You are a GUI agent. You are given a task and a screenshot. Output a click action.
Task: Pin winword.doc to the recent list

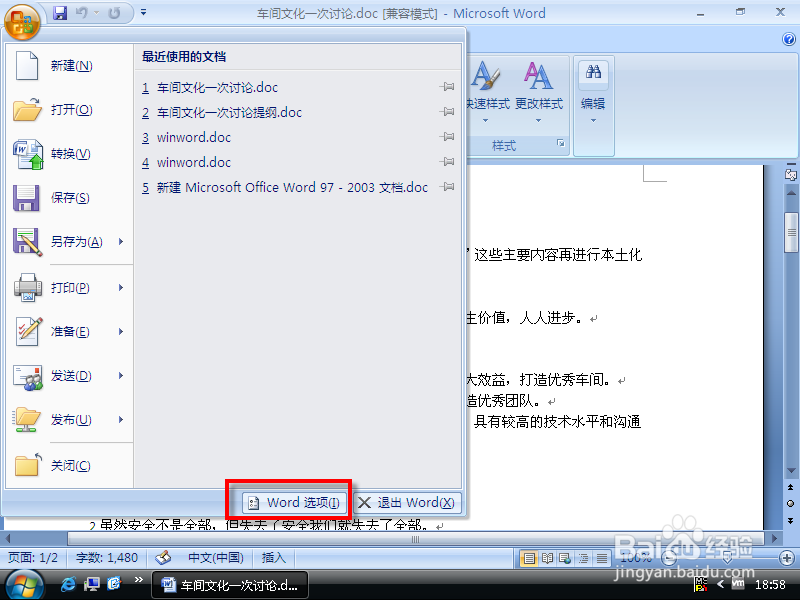pyautogui.click(x=448, y=137)
